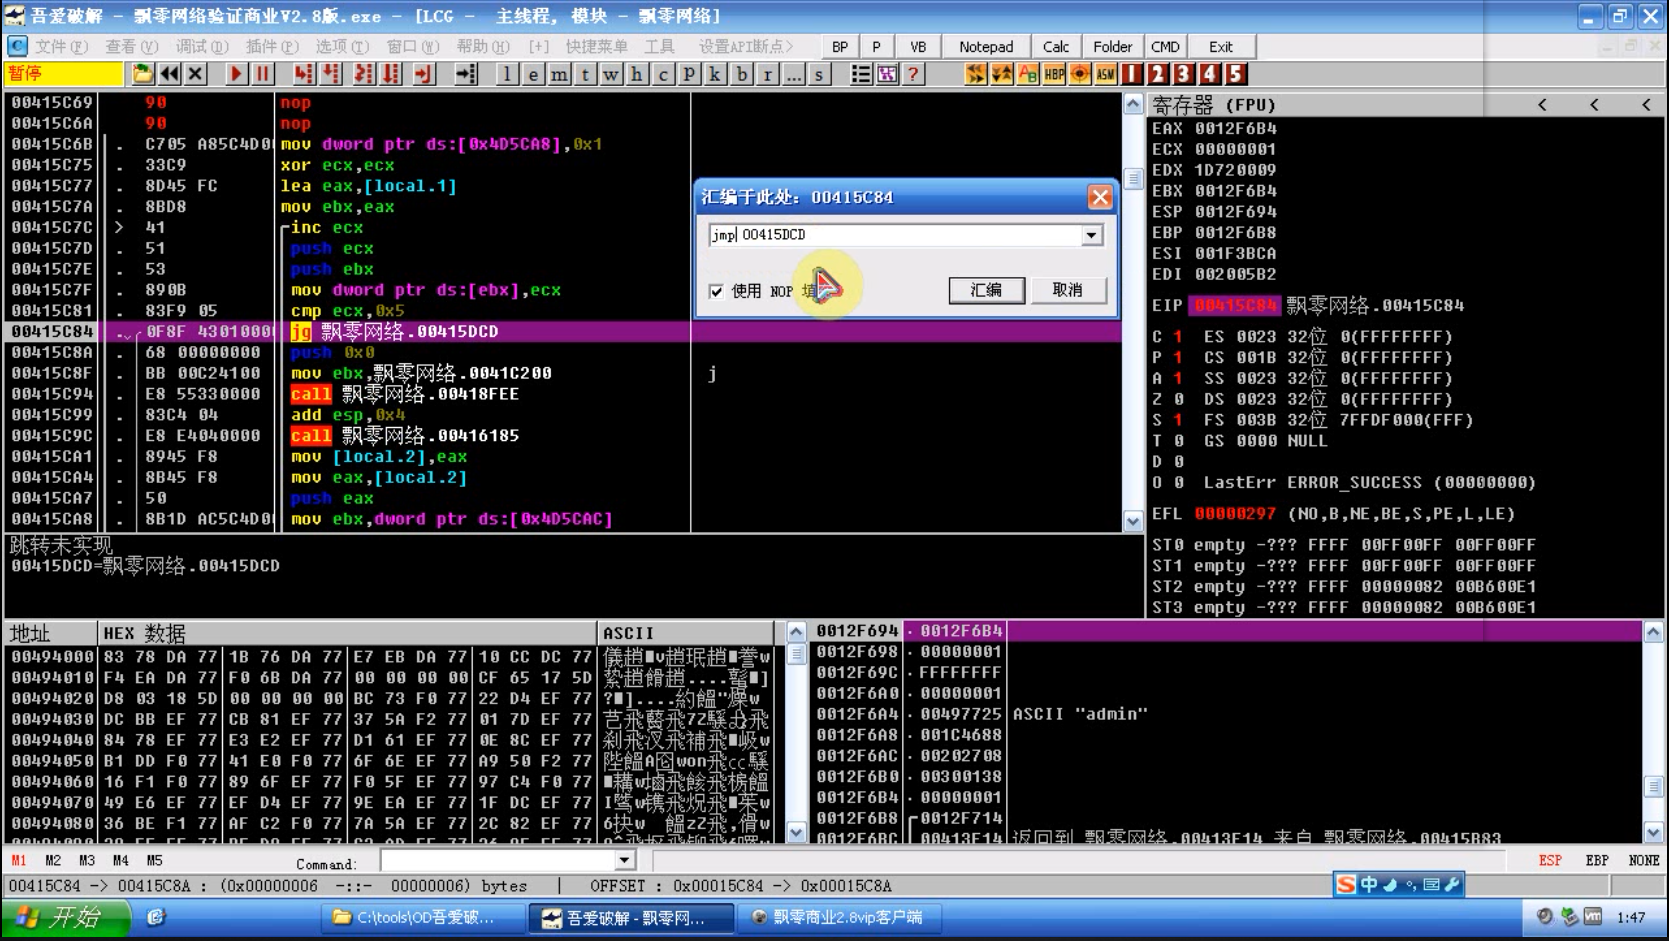Click the ASM plugin icon
This screenshot has width=1669, height=941.
[1106, 74]
